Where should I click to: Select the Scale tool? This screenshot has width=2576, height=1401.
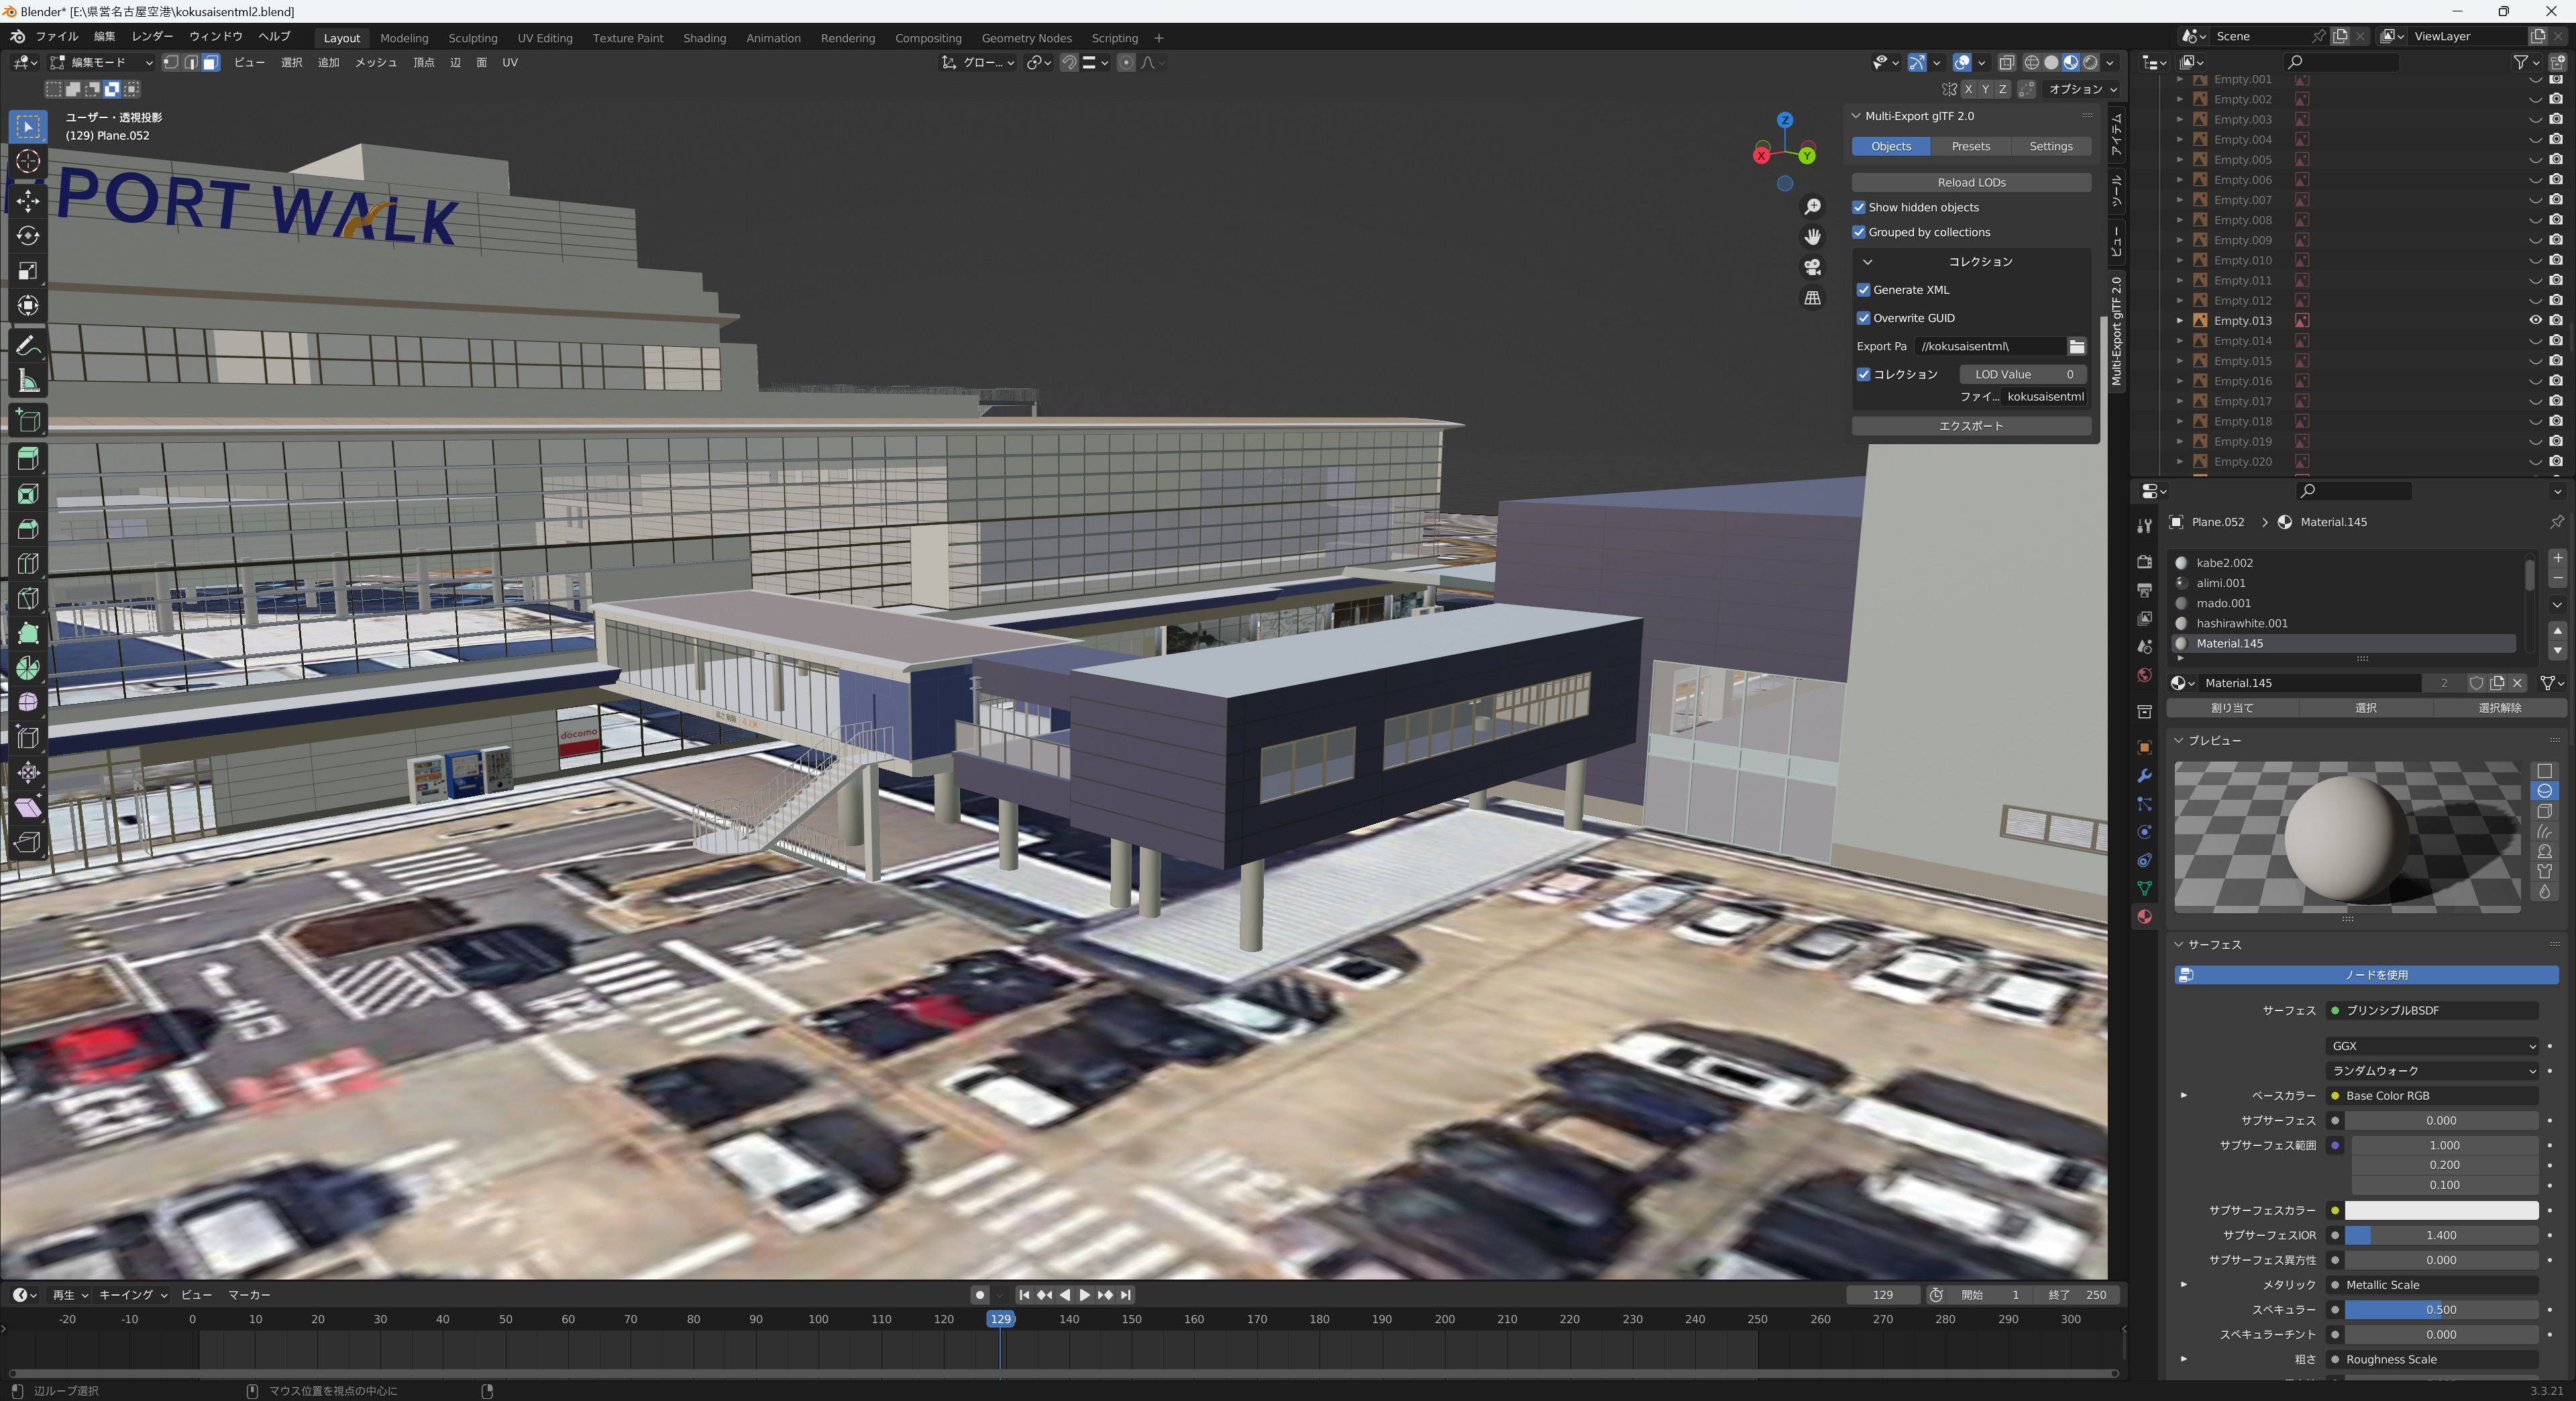[x=28, y=271]
